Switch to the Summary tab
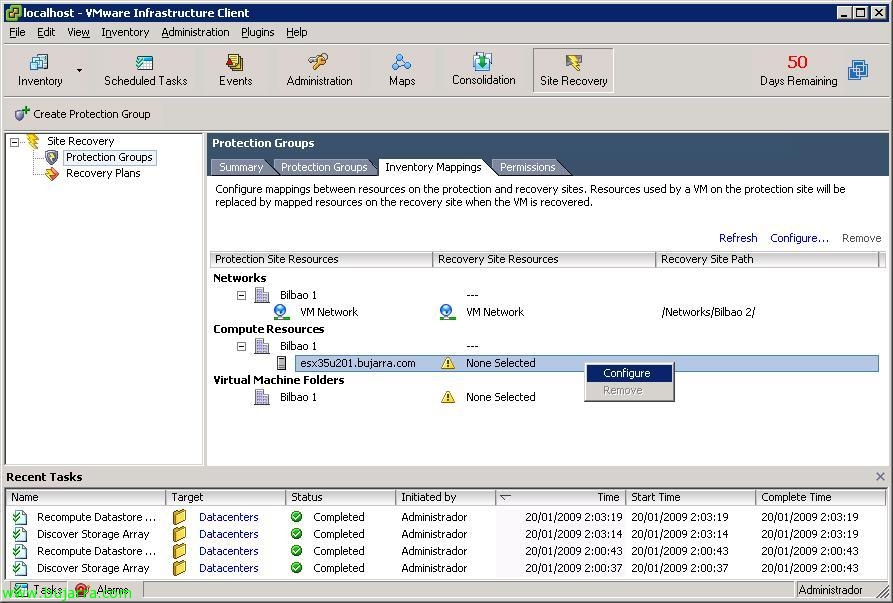Image resolution: width=893 pixels, height=603 pixels. click(241, 167)
